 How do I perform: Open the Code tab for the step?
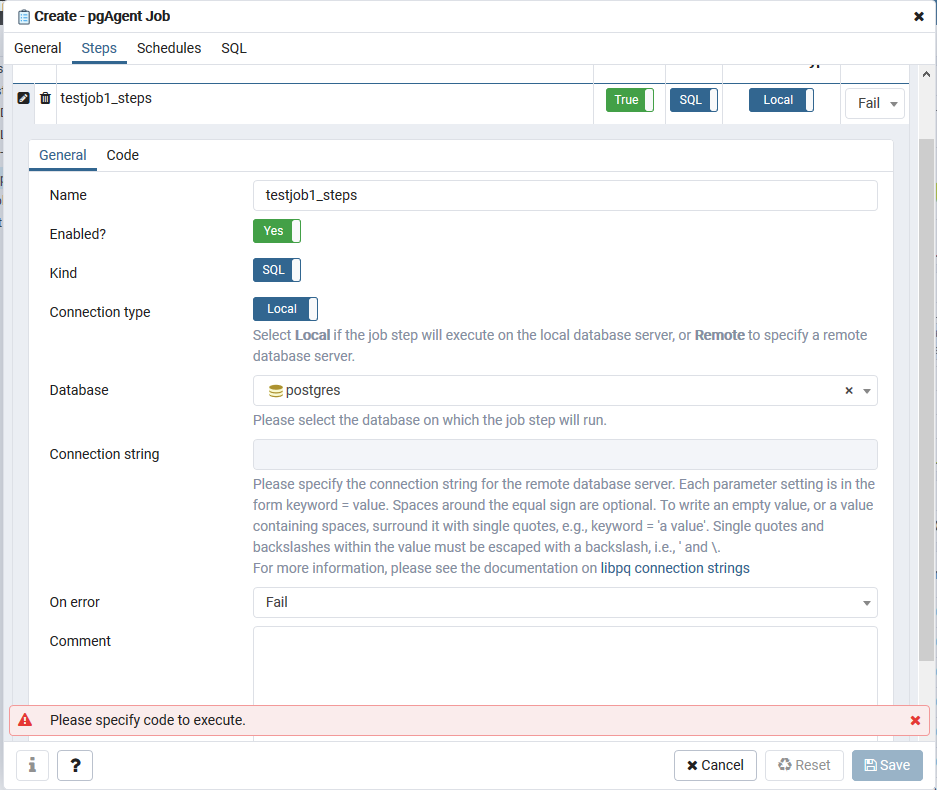122,155
